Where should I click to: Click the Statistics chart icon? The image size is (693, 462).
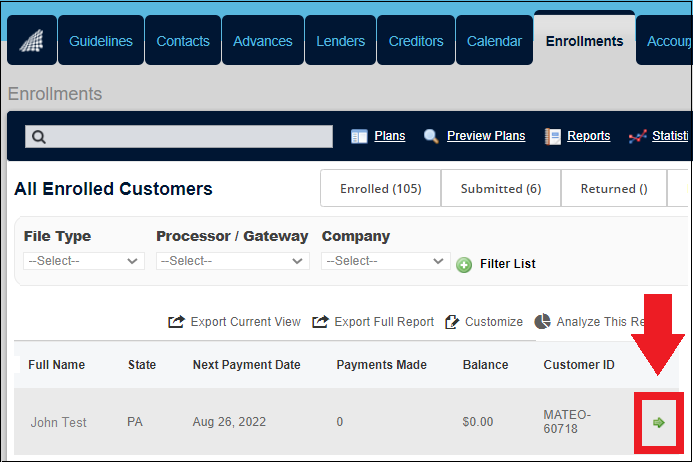637,137
